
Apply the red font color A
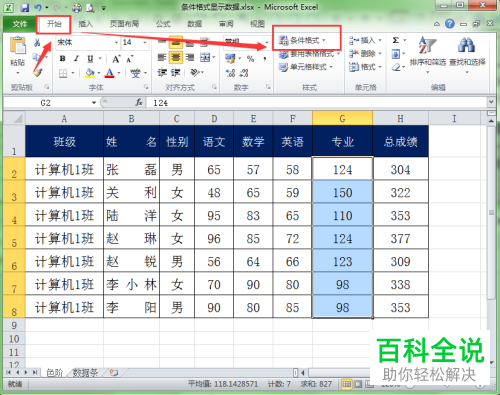[x=110, y=73]
